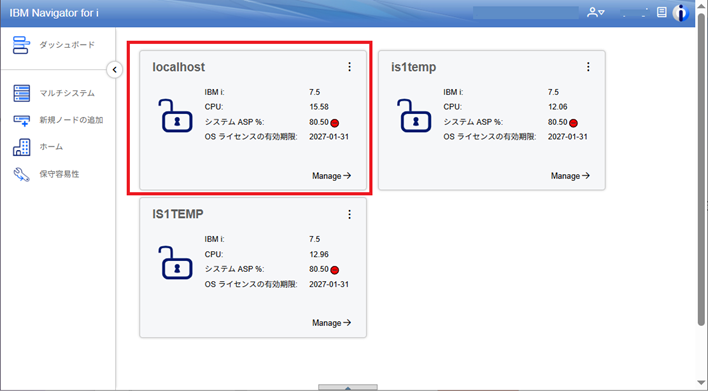Click the localhost card title
Screen dimensions: 708x392
point(178,67)
